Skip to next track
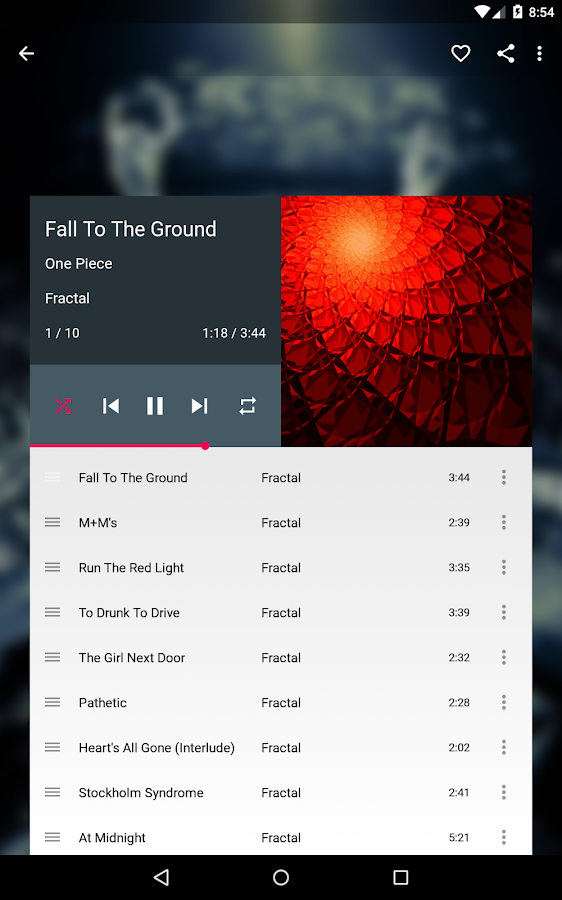Screen dimensions: 562x900 [x=199, y=406]
